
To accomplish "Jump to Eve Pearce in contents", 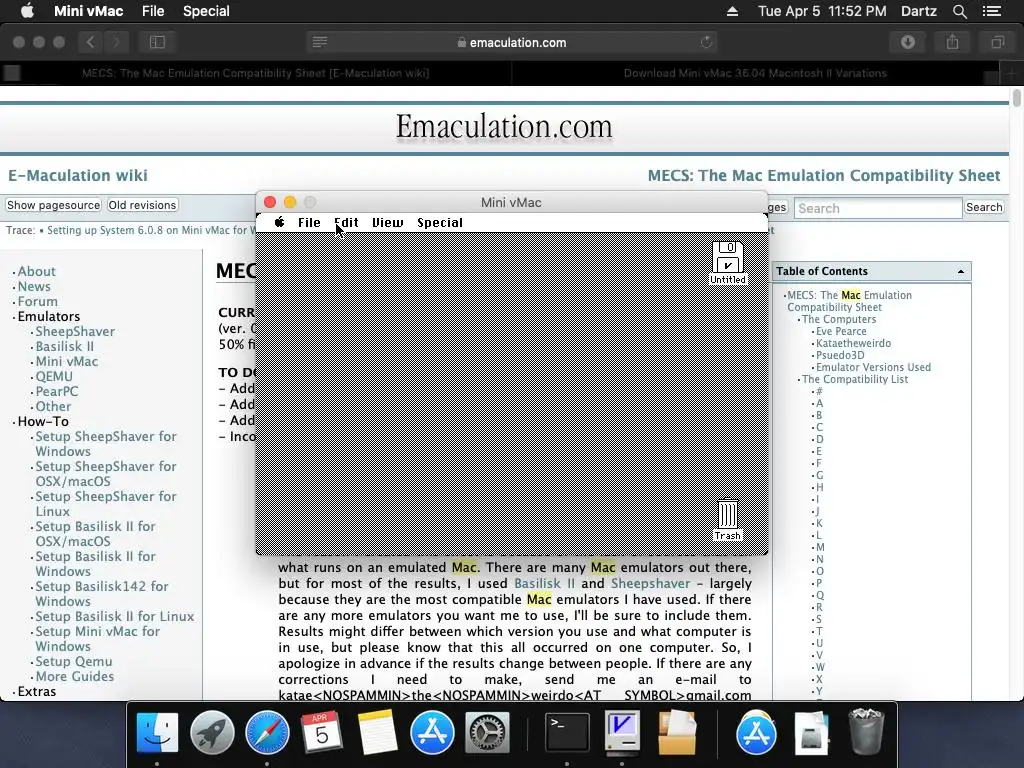I will tap(841, 331).
